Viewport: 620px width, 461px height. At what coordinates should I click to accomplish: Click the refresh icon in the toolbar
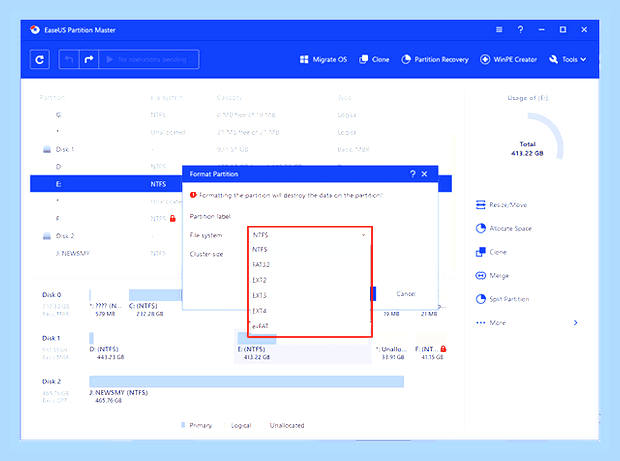(40, 59)
